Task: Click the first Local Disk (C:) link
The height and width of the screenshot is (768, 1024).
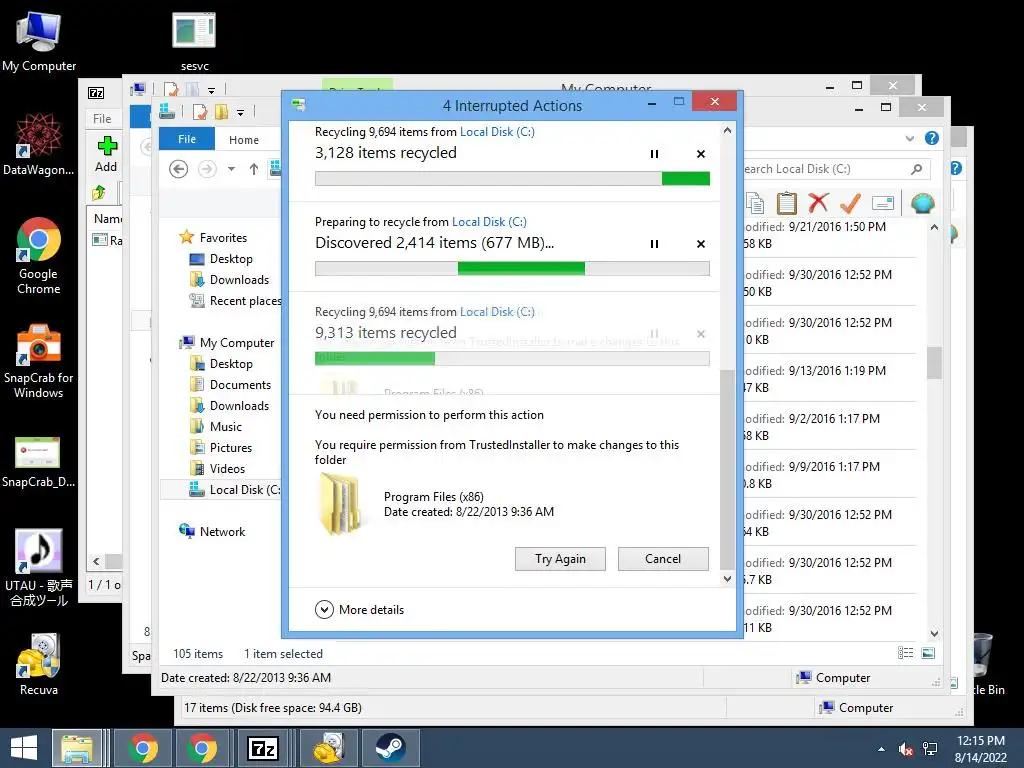Action: pos(497,132)
